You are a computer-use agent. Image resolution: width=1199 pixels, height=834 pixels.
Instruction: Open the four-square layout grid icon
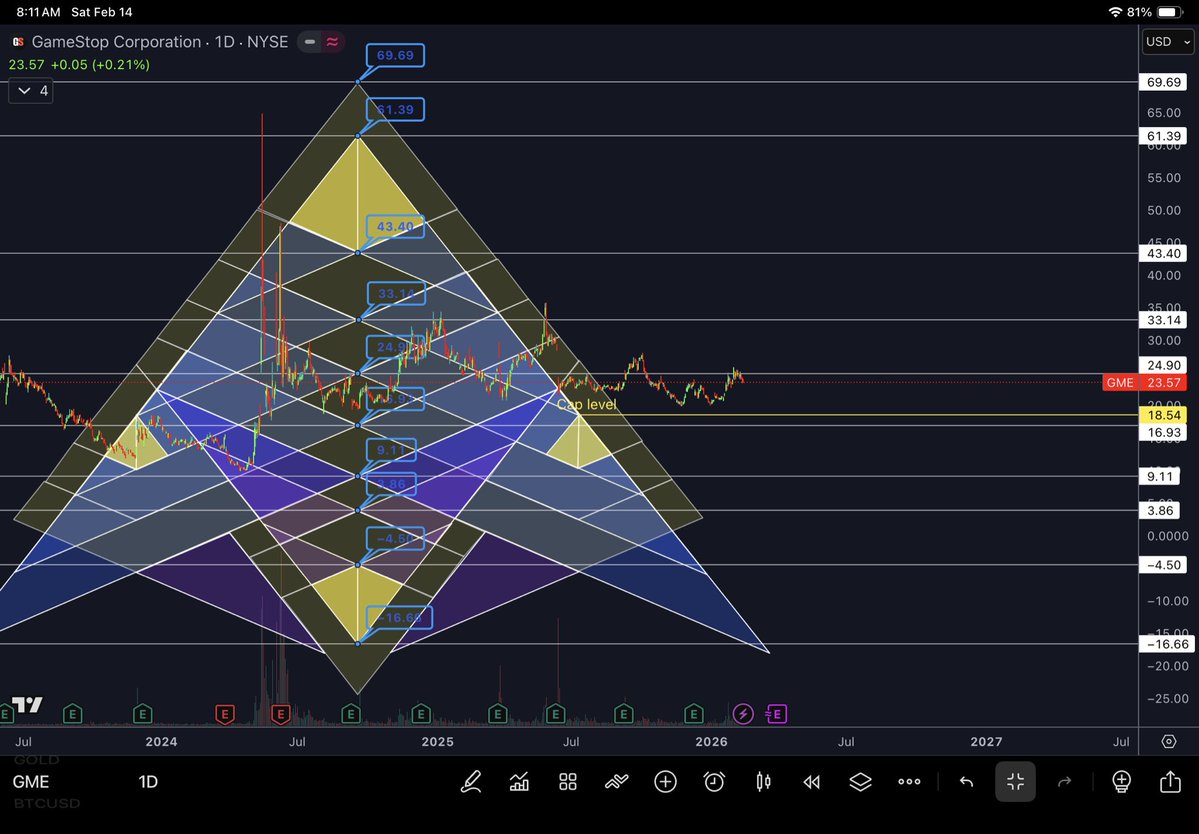[x=567, y=781]
